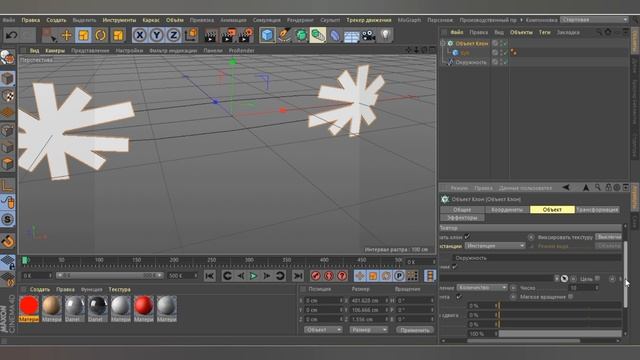Open Объём menu
This screenshot has width=640, height=360.
coord(175,20)
